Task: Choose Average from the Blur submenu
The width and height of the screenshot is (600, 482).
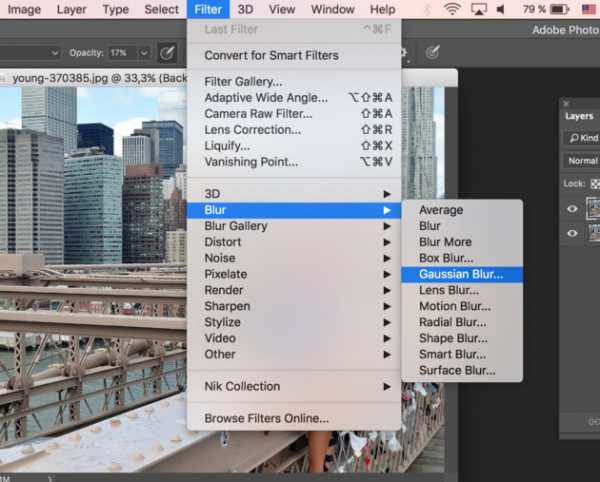Action: coord(462,210)
